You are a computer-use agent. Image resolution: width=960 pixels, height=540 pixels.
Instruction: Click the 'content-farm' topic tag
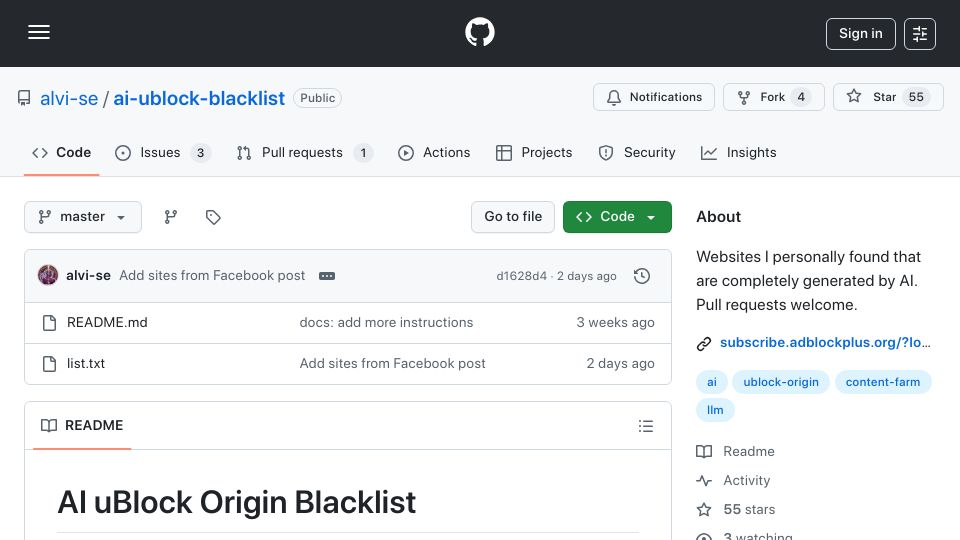click(x=883, y=382)
